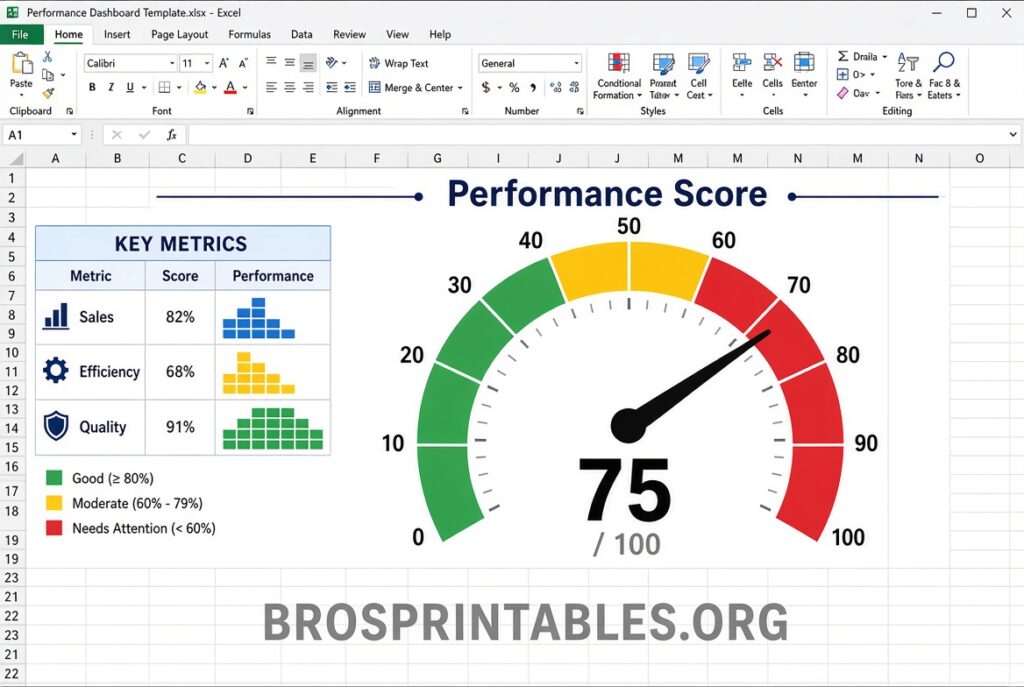Image resolution: width=1024 pixels, height=687 pixels.
Task: Click the Sales score 82% cell
Action: (x=180, y=317)
